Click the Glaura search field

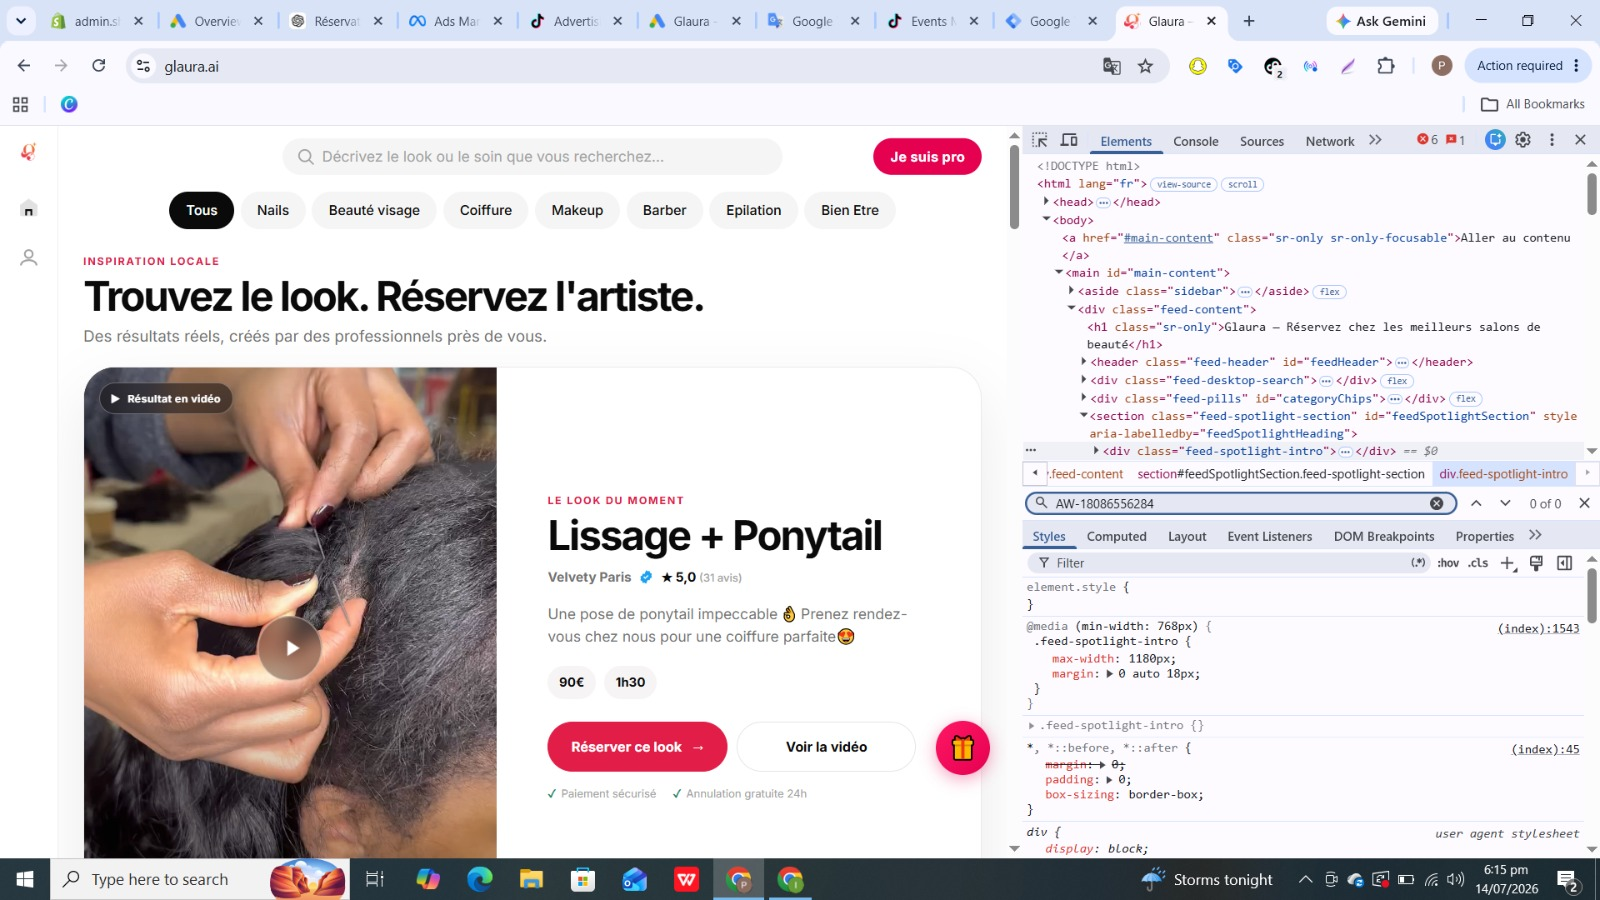click(532, 157)
